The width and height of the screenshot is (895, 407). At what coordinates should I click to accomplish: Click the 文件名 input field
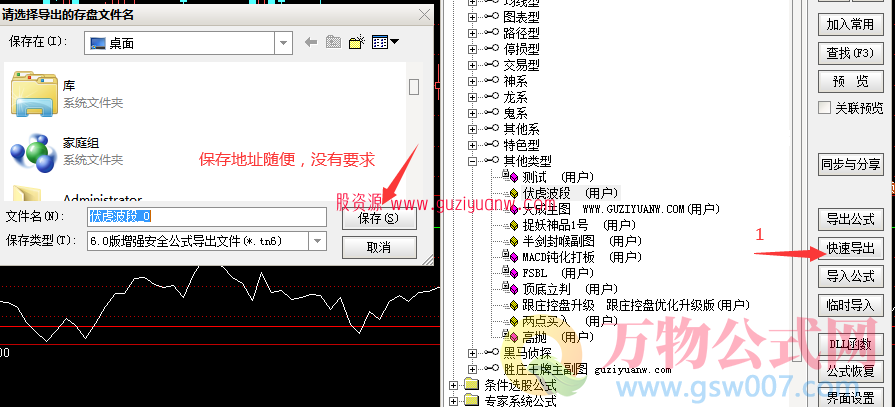point(207,217)
